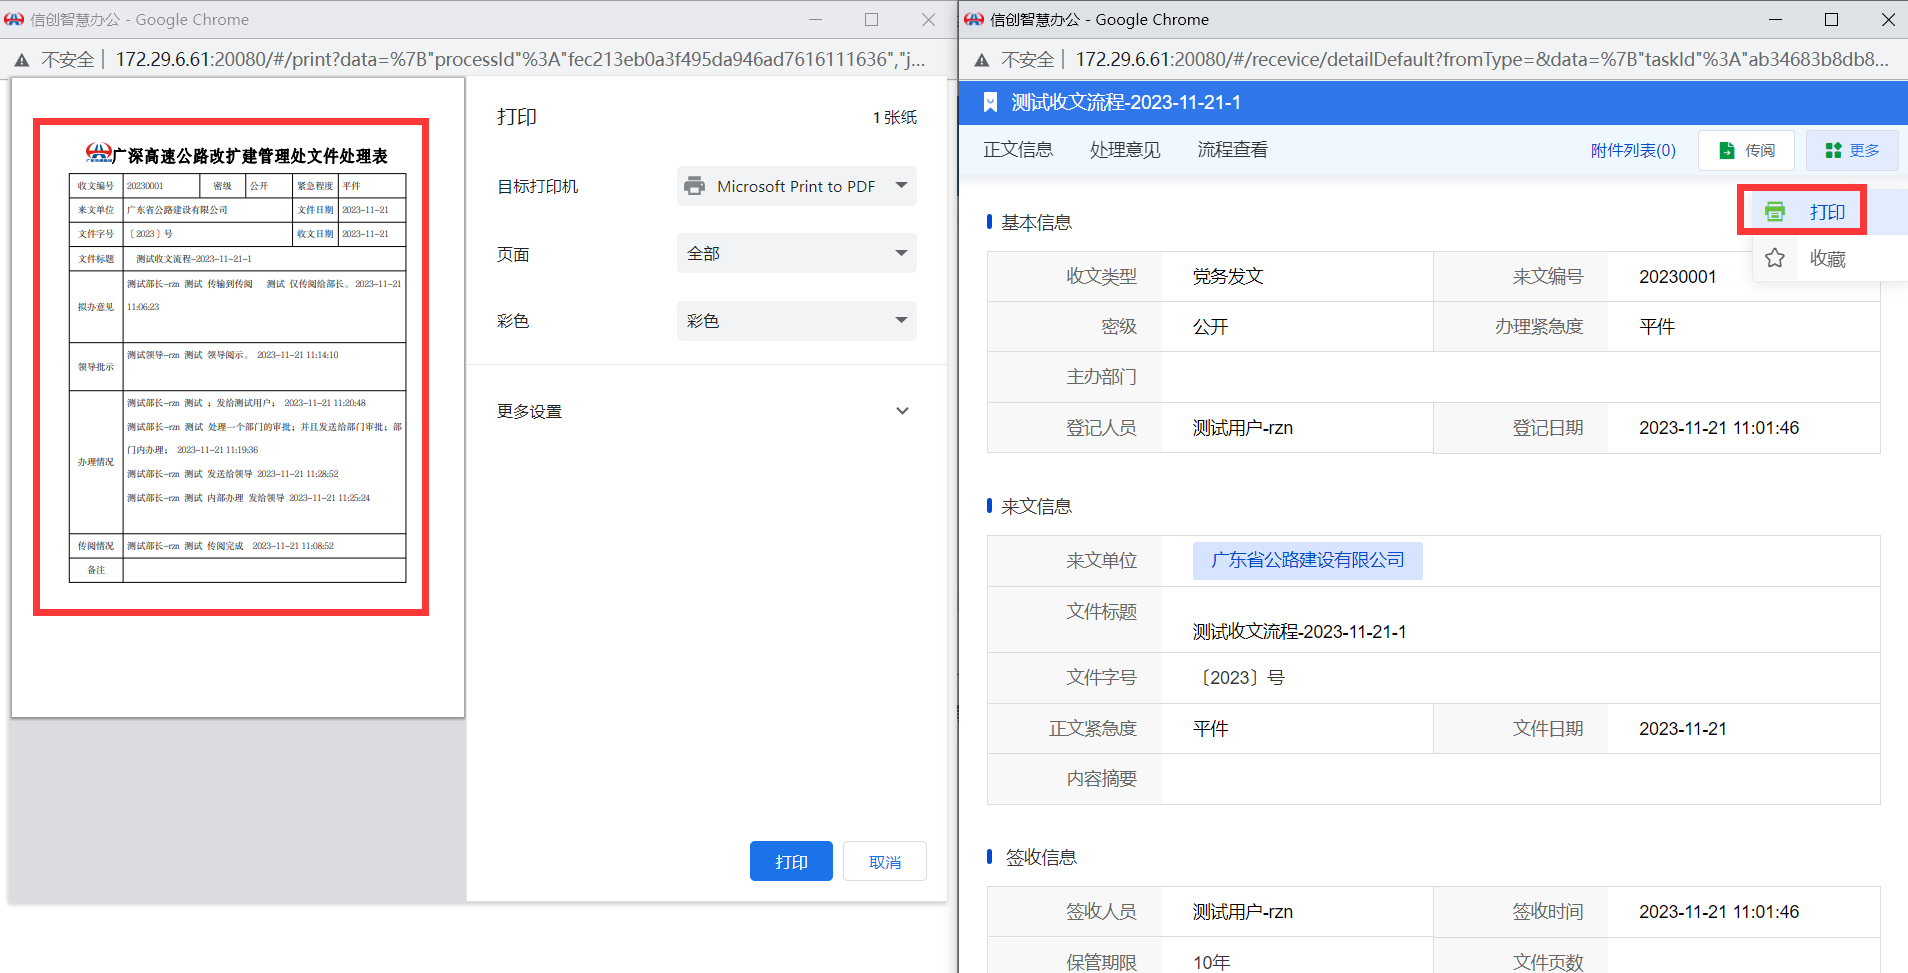The height and width of the screenshot is (973, 1908).
Task: Switch to the 流程查看 tab
Action: click(x=1233, y=150)
